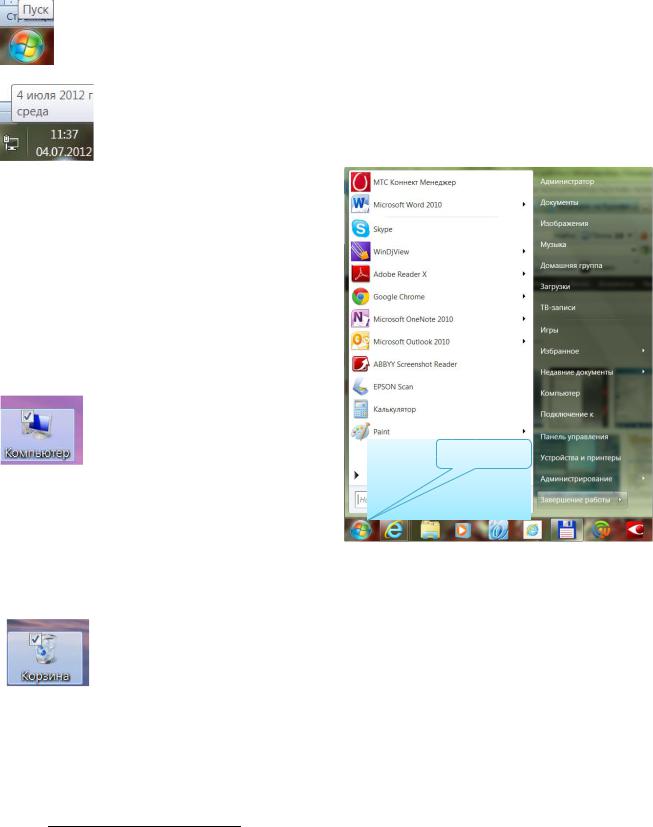The image size is (653, 827).
Task: Open Internet Explorer from the taskbar
Action: (x=393, y=530)
